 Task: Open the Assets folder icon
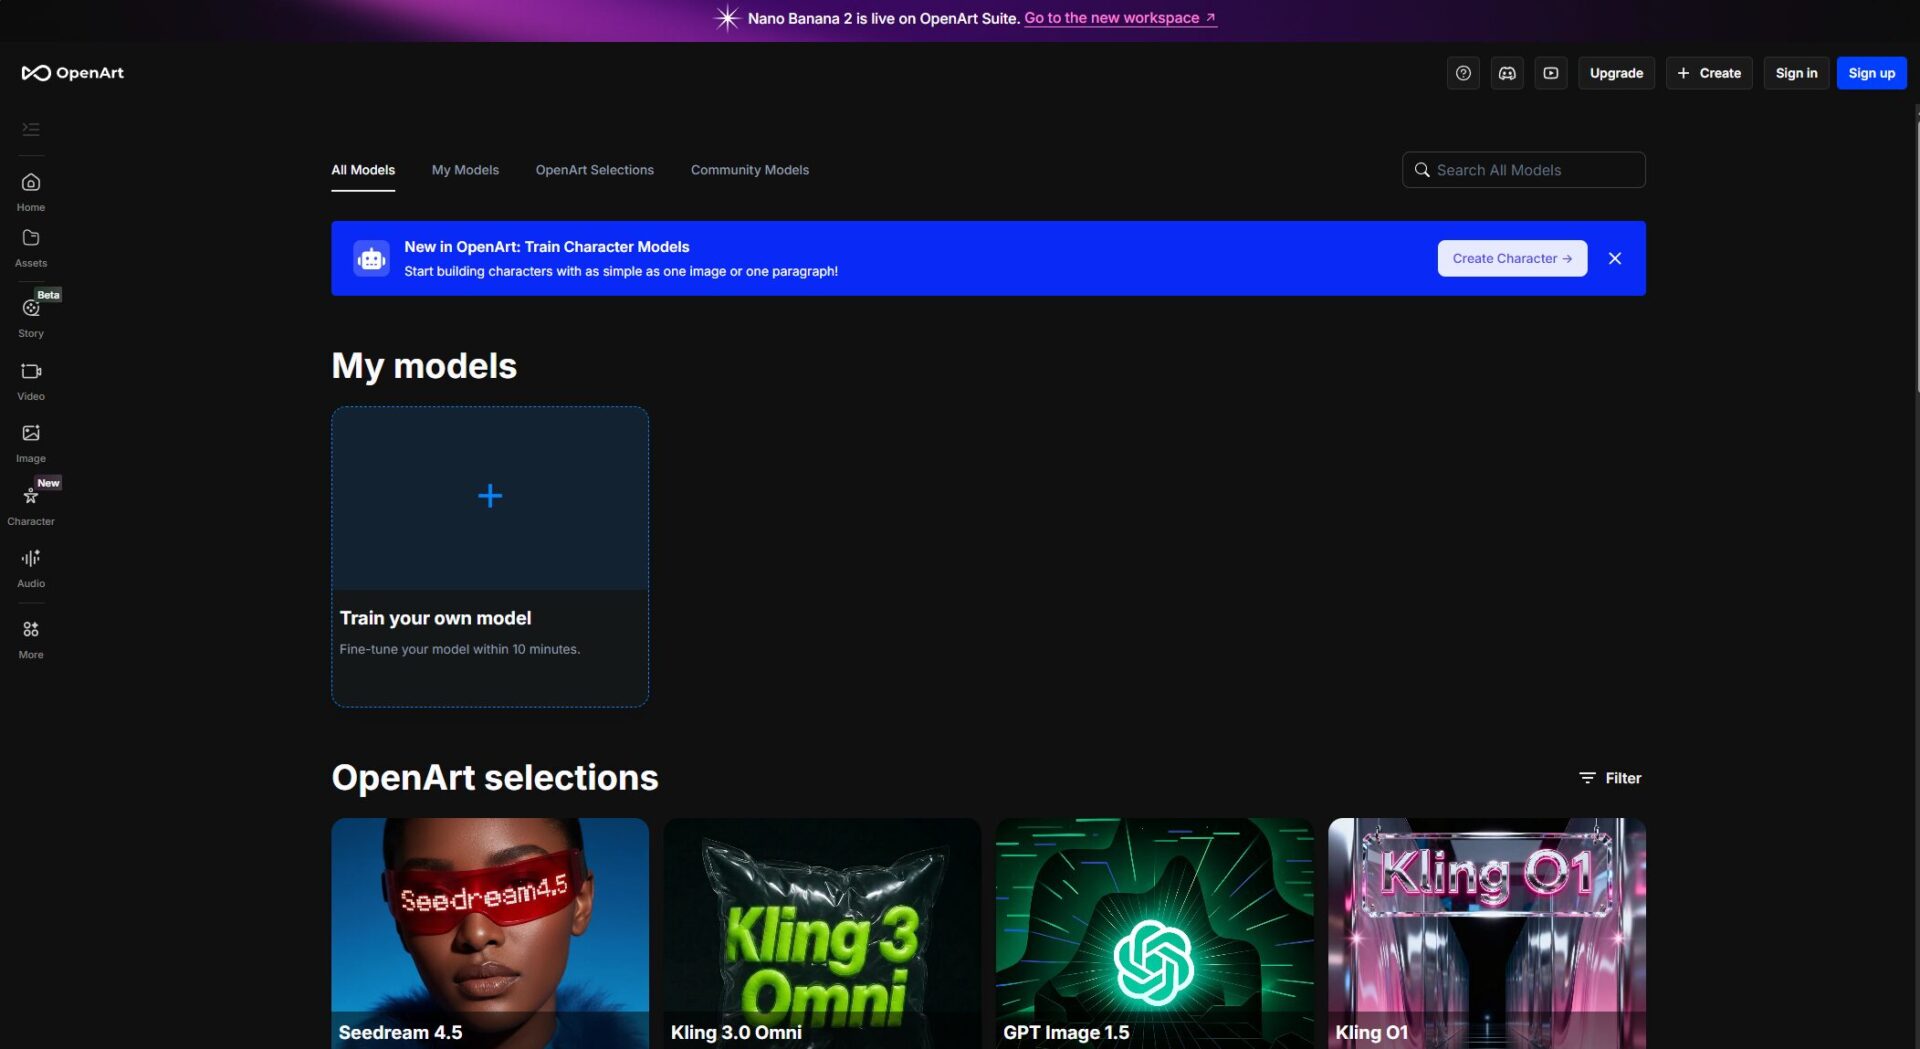31,239
